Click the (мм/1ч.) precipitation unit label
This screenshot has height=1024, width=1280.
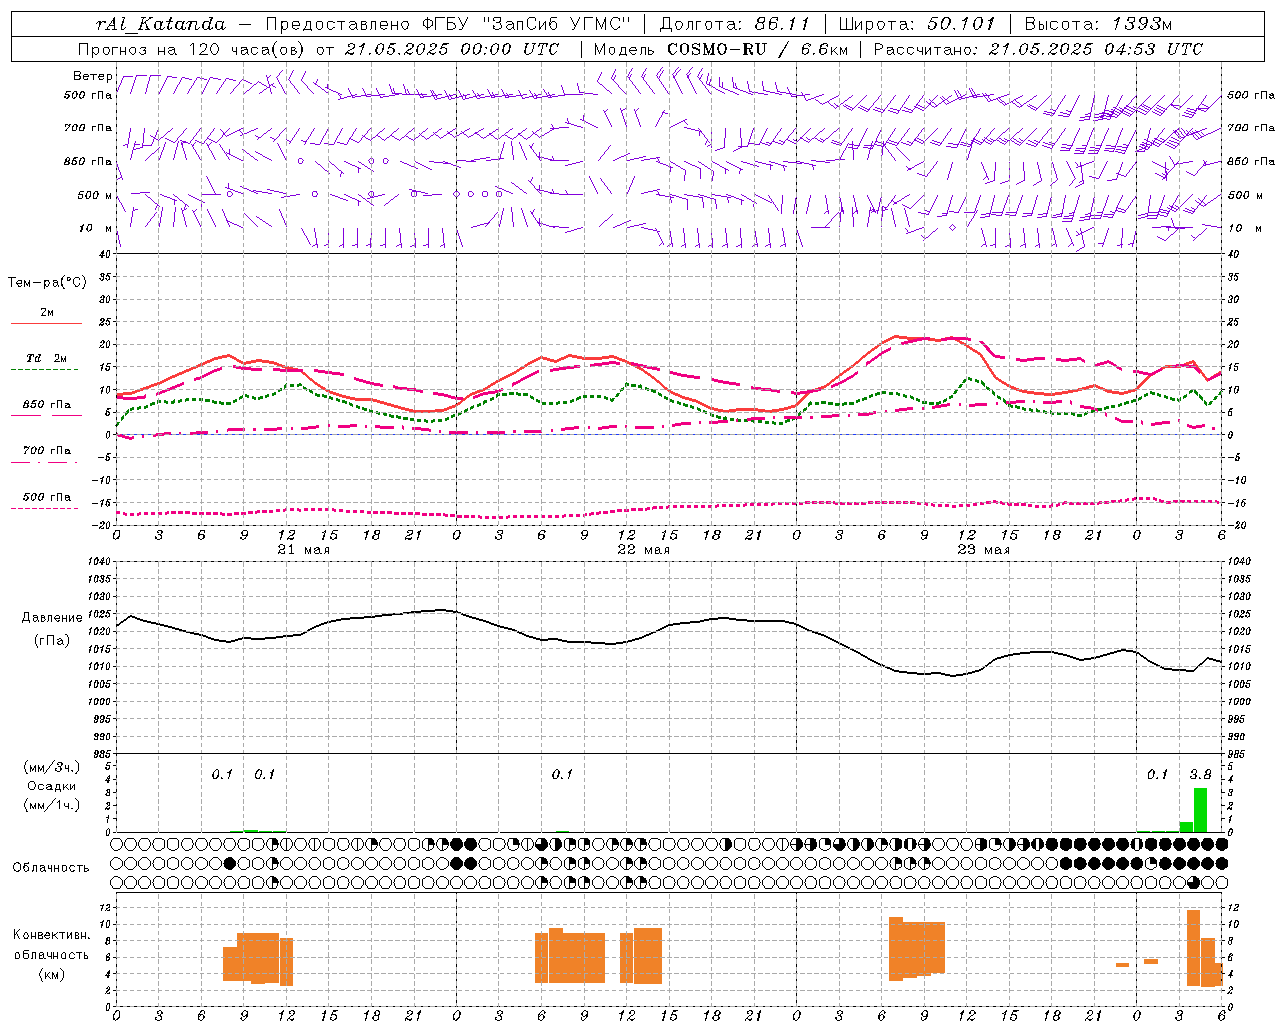pyautogui.click(x=51, y=805)
